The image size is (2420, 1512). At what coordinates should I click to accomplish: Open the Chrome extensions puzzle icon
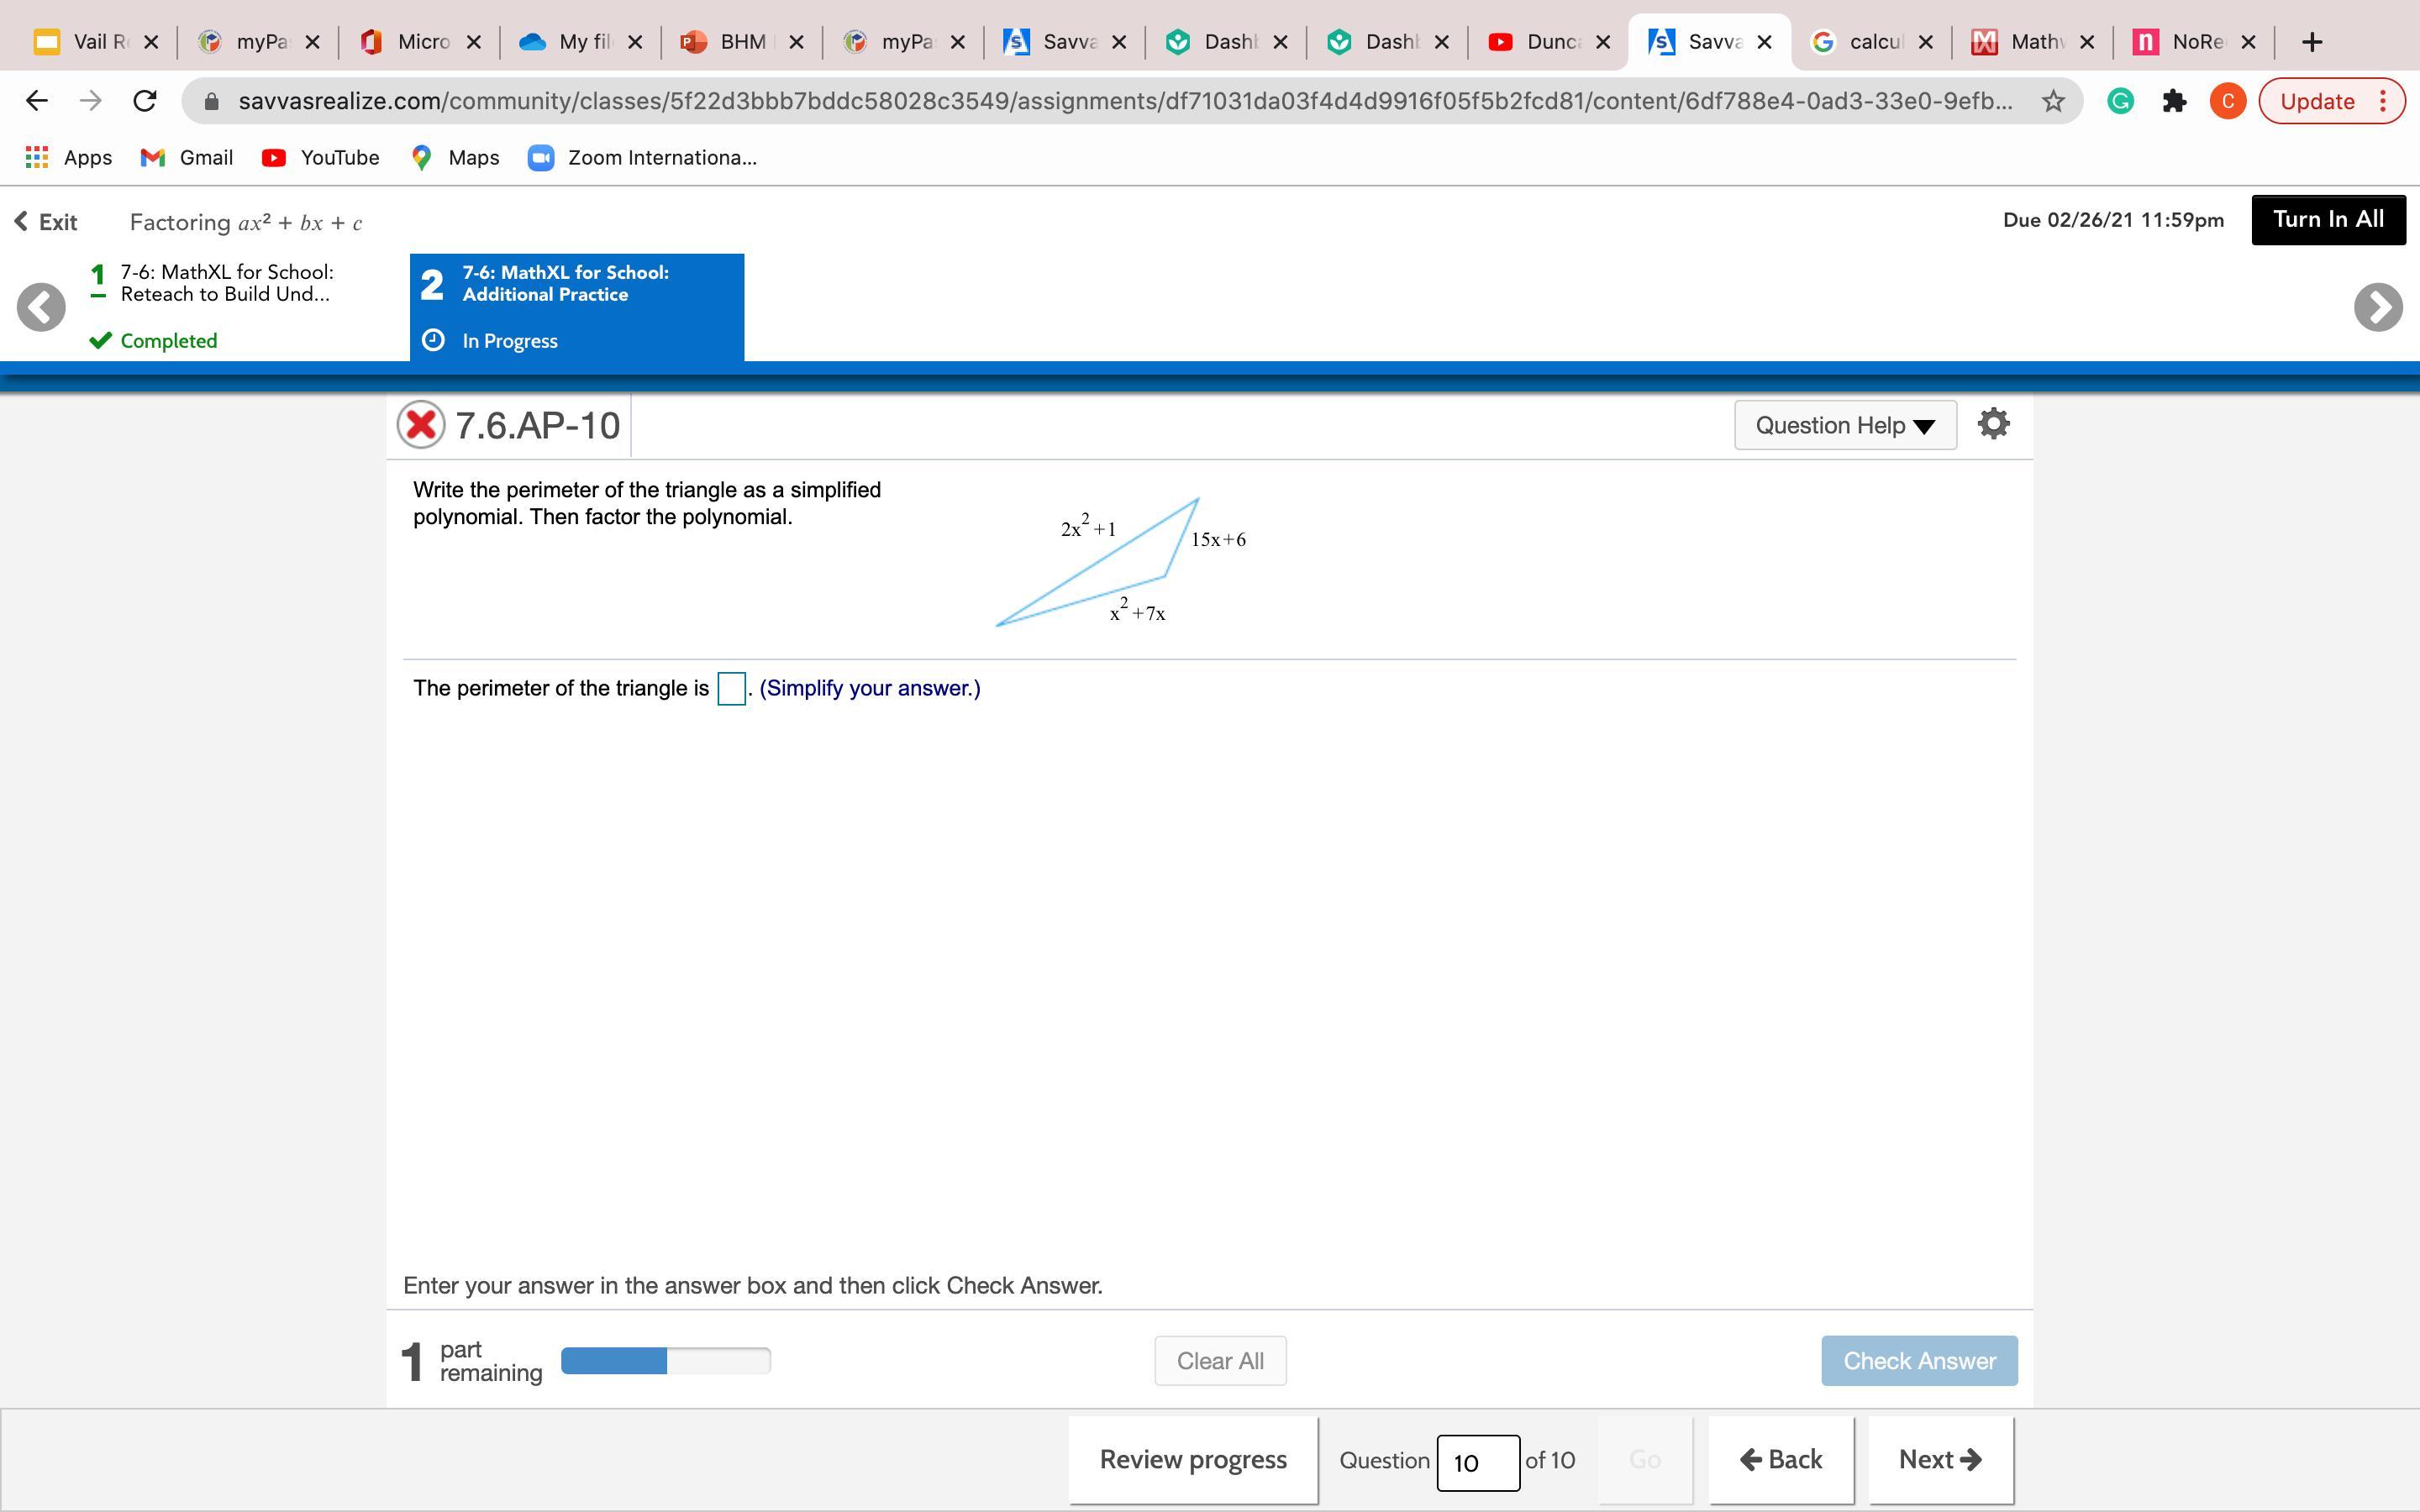[x=2174, y=101]
